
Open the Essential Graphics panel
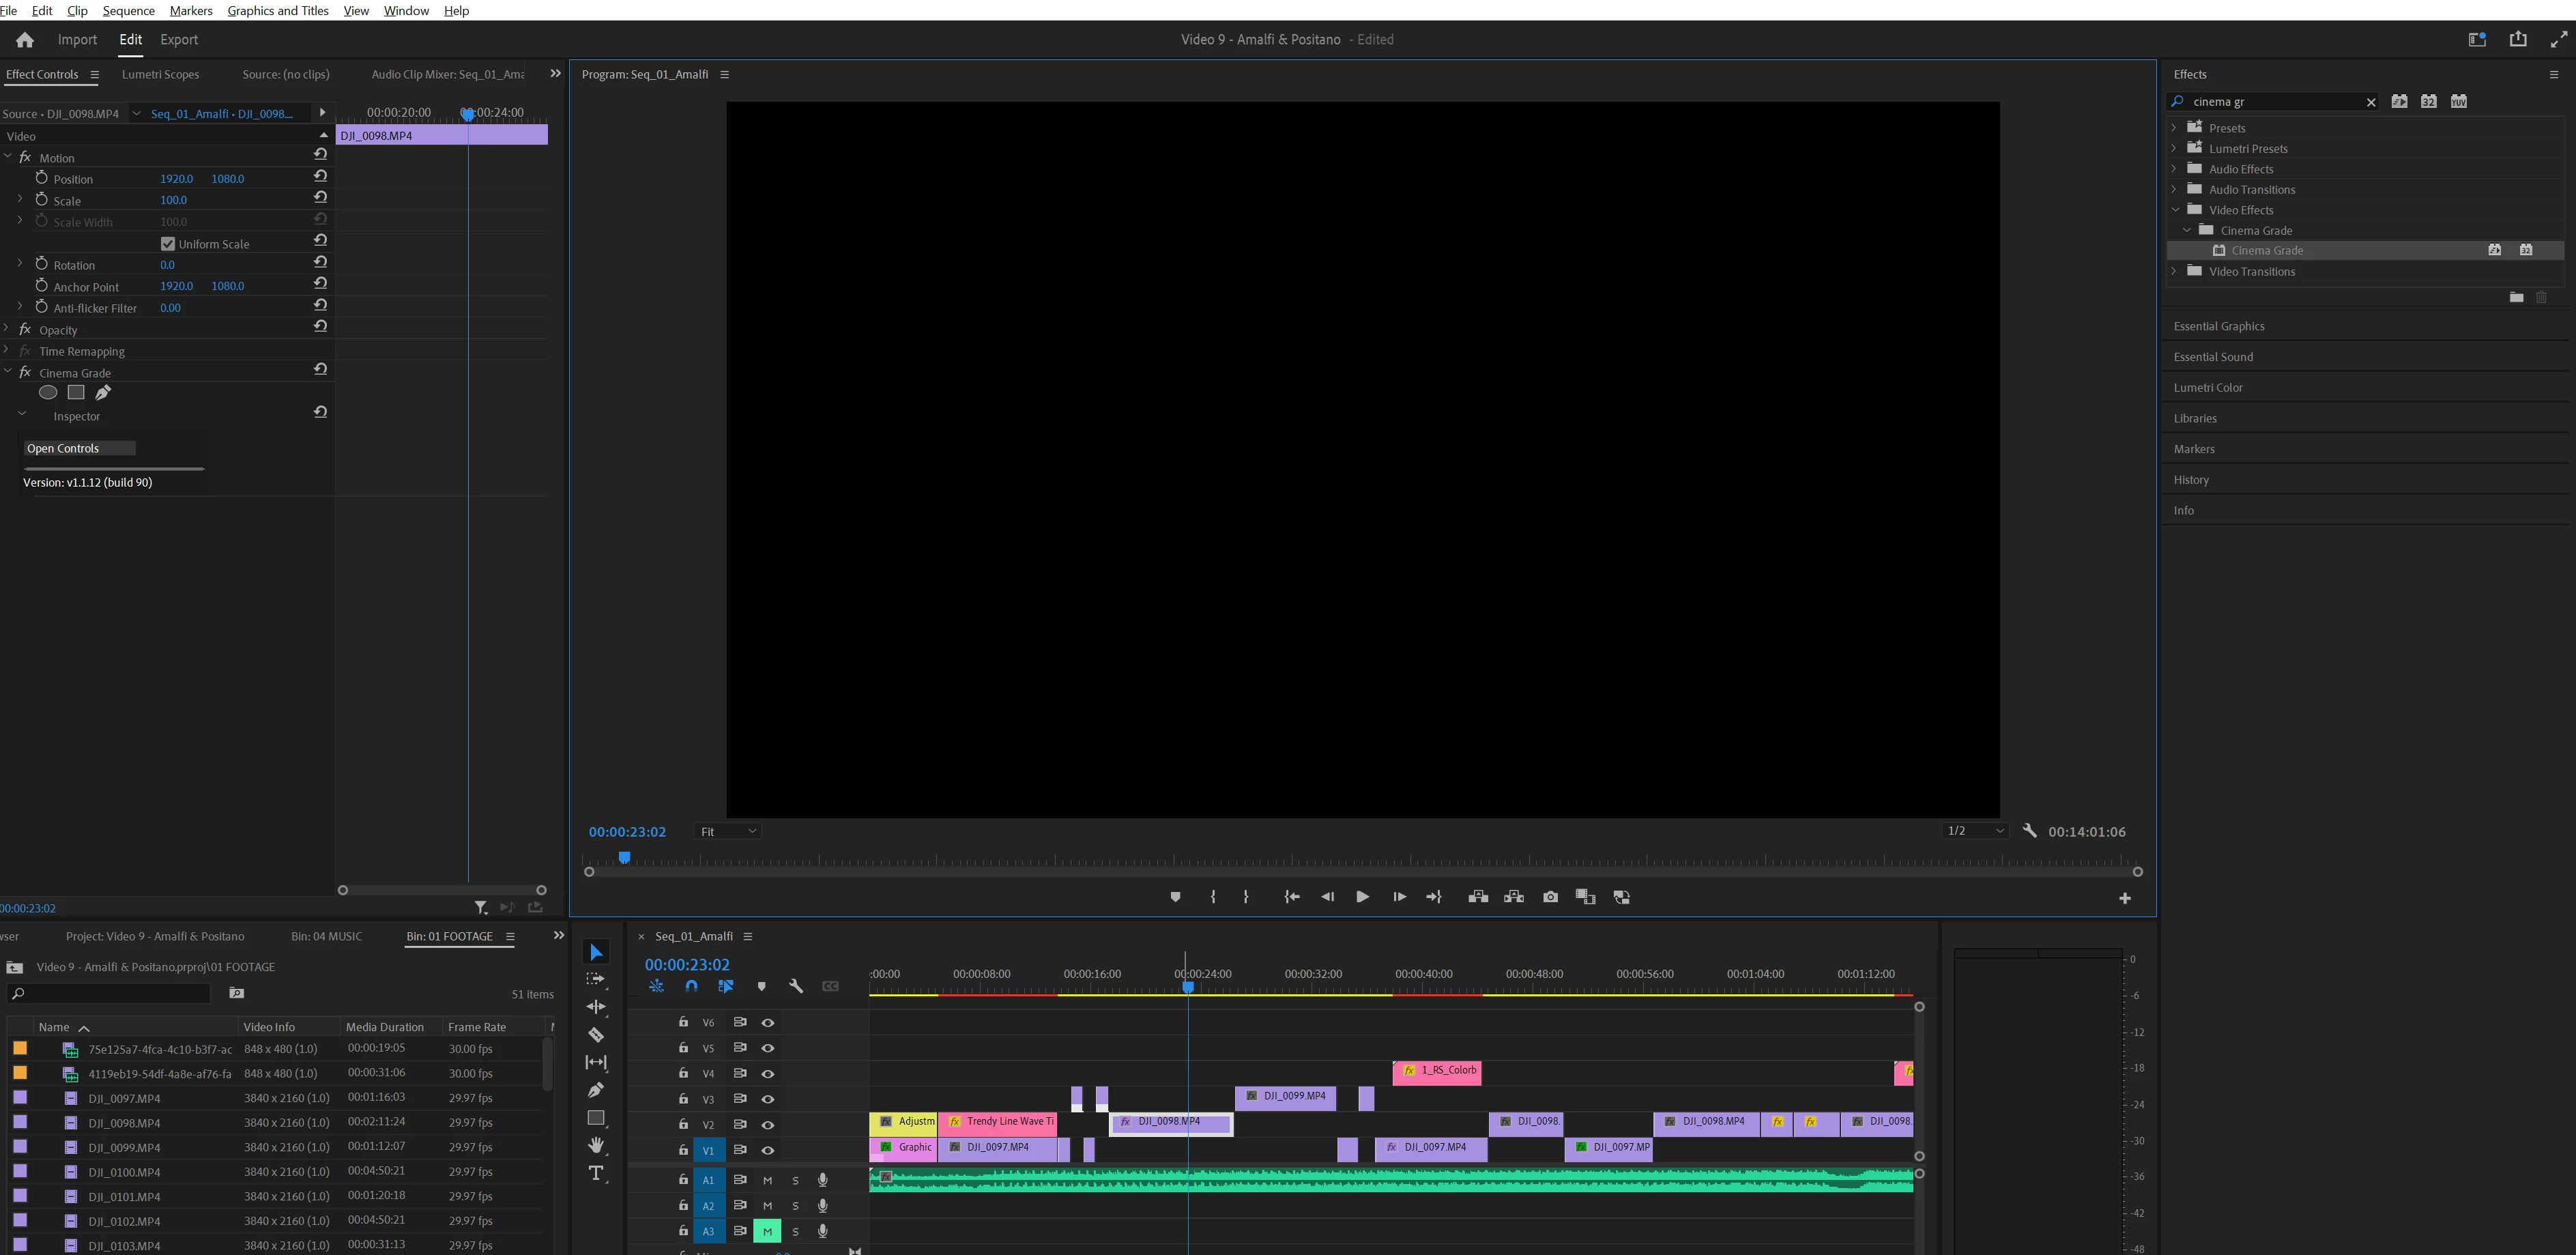point(2219,326)
